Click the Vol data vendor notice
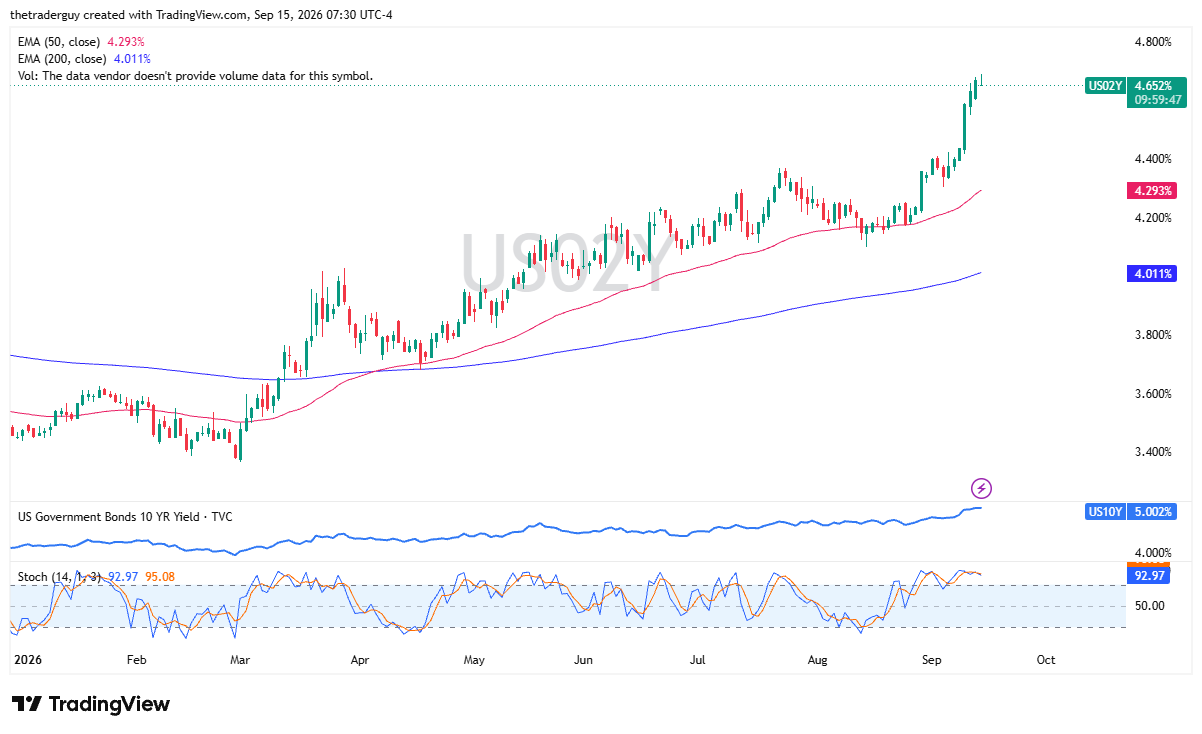1202x734 pixels. pyautogui.click(x=195, y=76)
